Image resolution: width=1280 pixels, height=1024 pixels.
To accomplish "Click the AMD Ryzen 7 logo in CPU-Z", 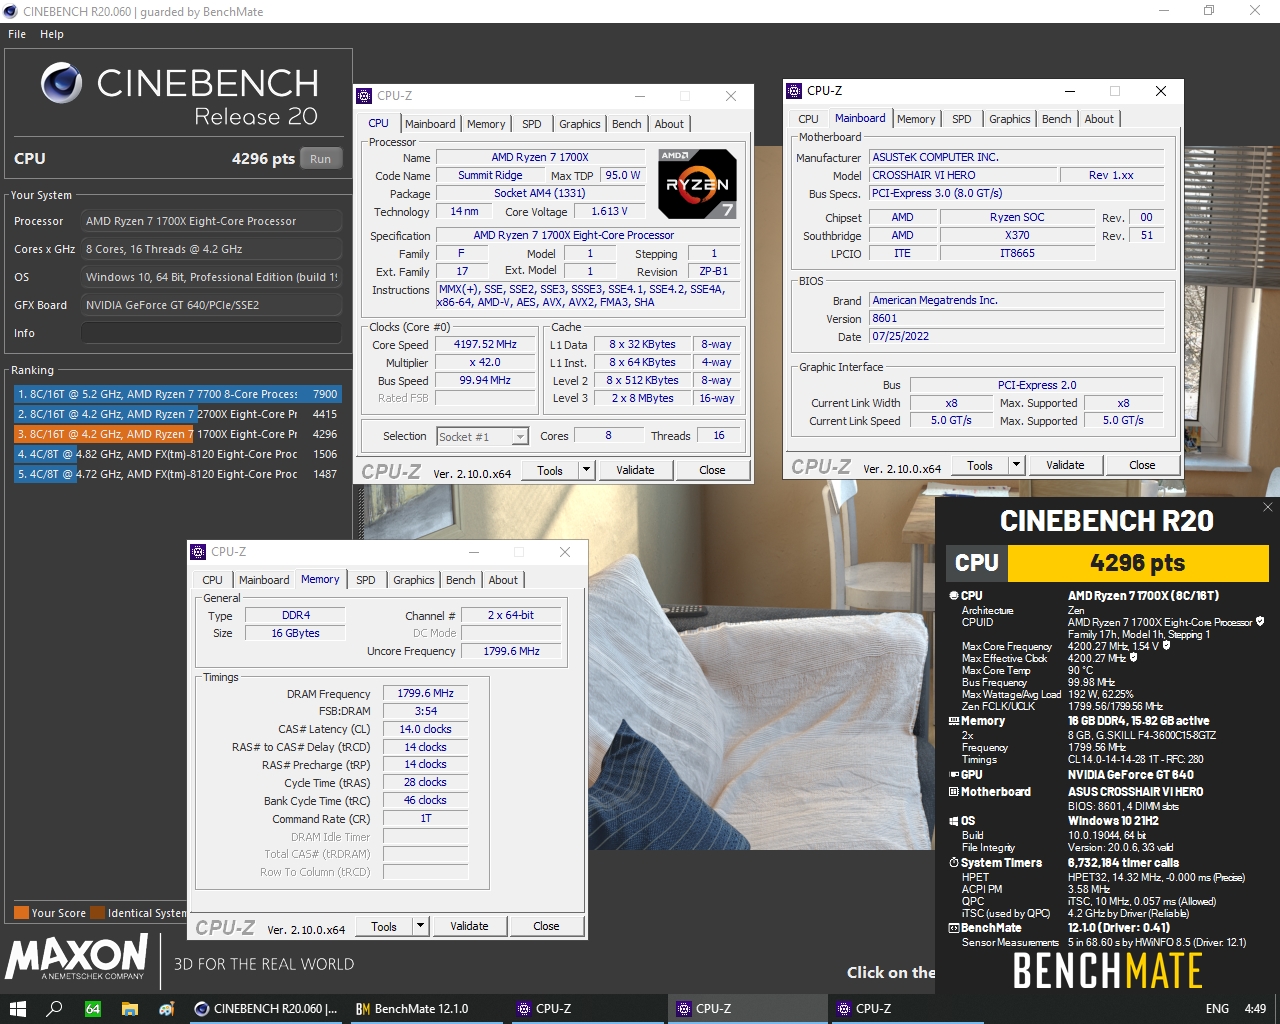I will 697,184.
